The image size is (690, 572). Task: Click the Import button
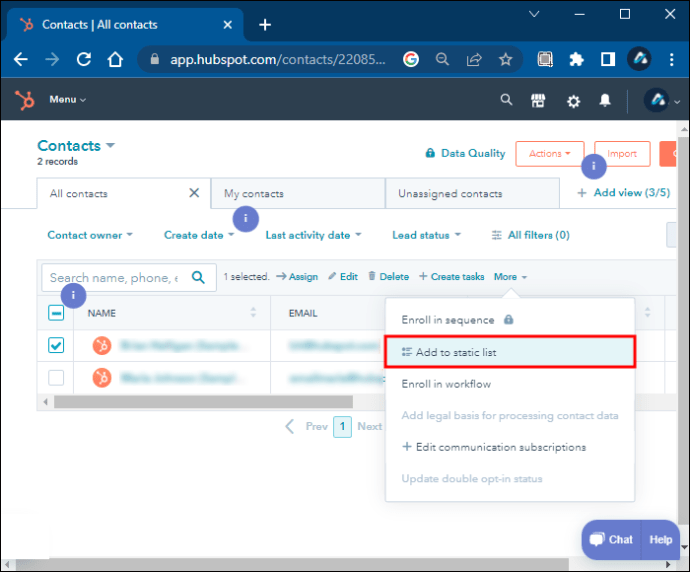point(622,154)
